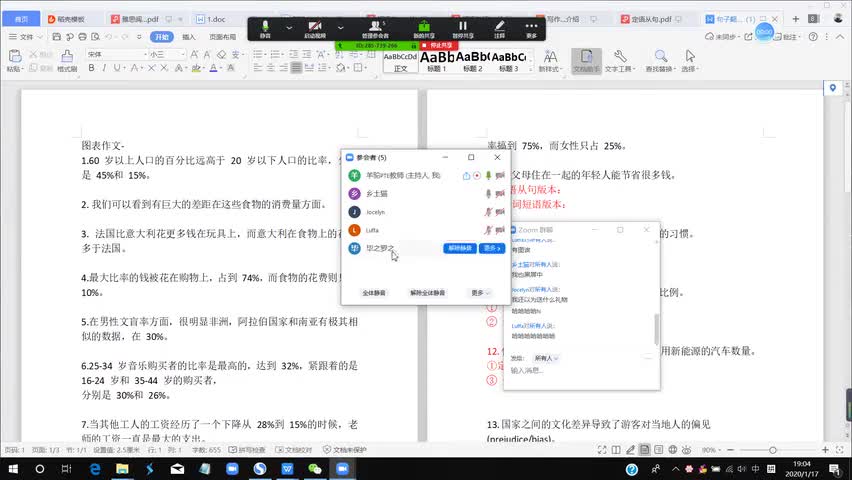
Task: Click the chat message input field
Action: (x=581, y=371)
